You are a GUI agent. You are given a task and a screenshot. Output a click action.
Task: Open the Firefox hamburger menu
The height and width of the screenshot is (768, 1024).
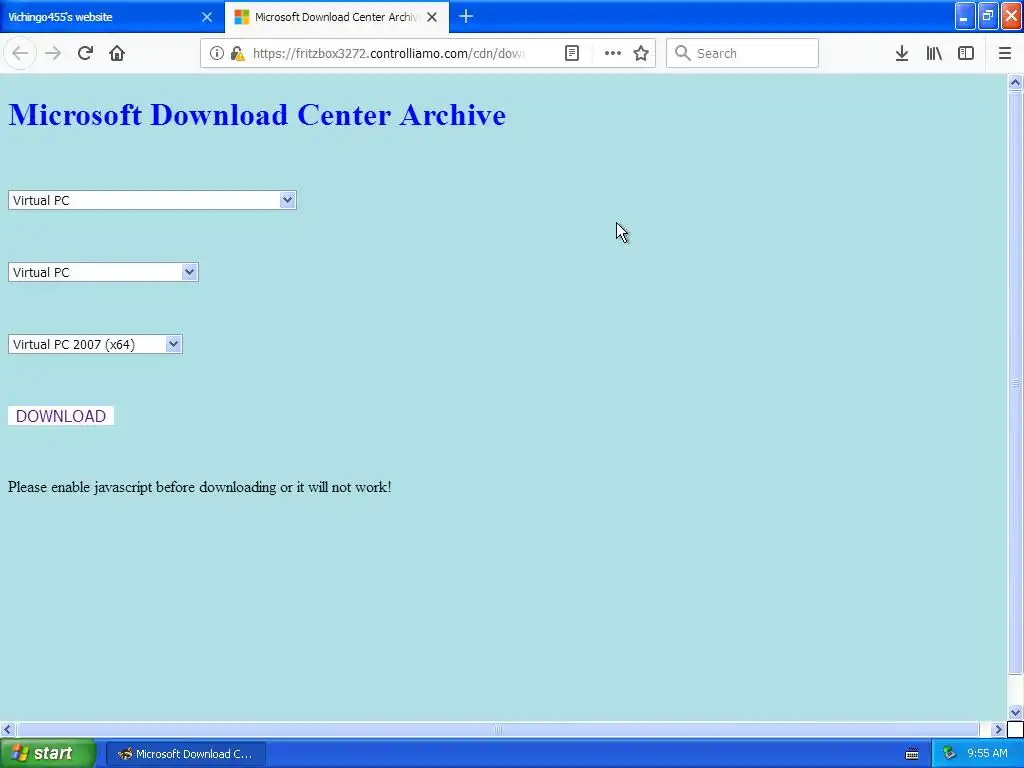(1005, 53)
